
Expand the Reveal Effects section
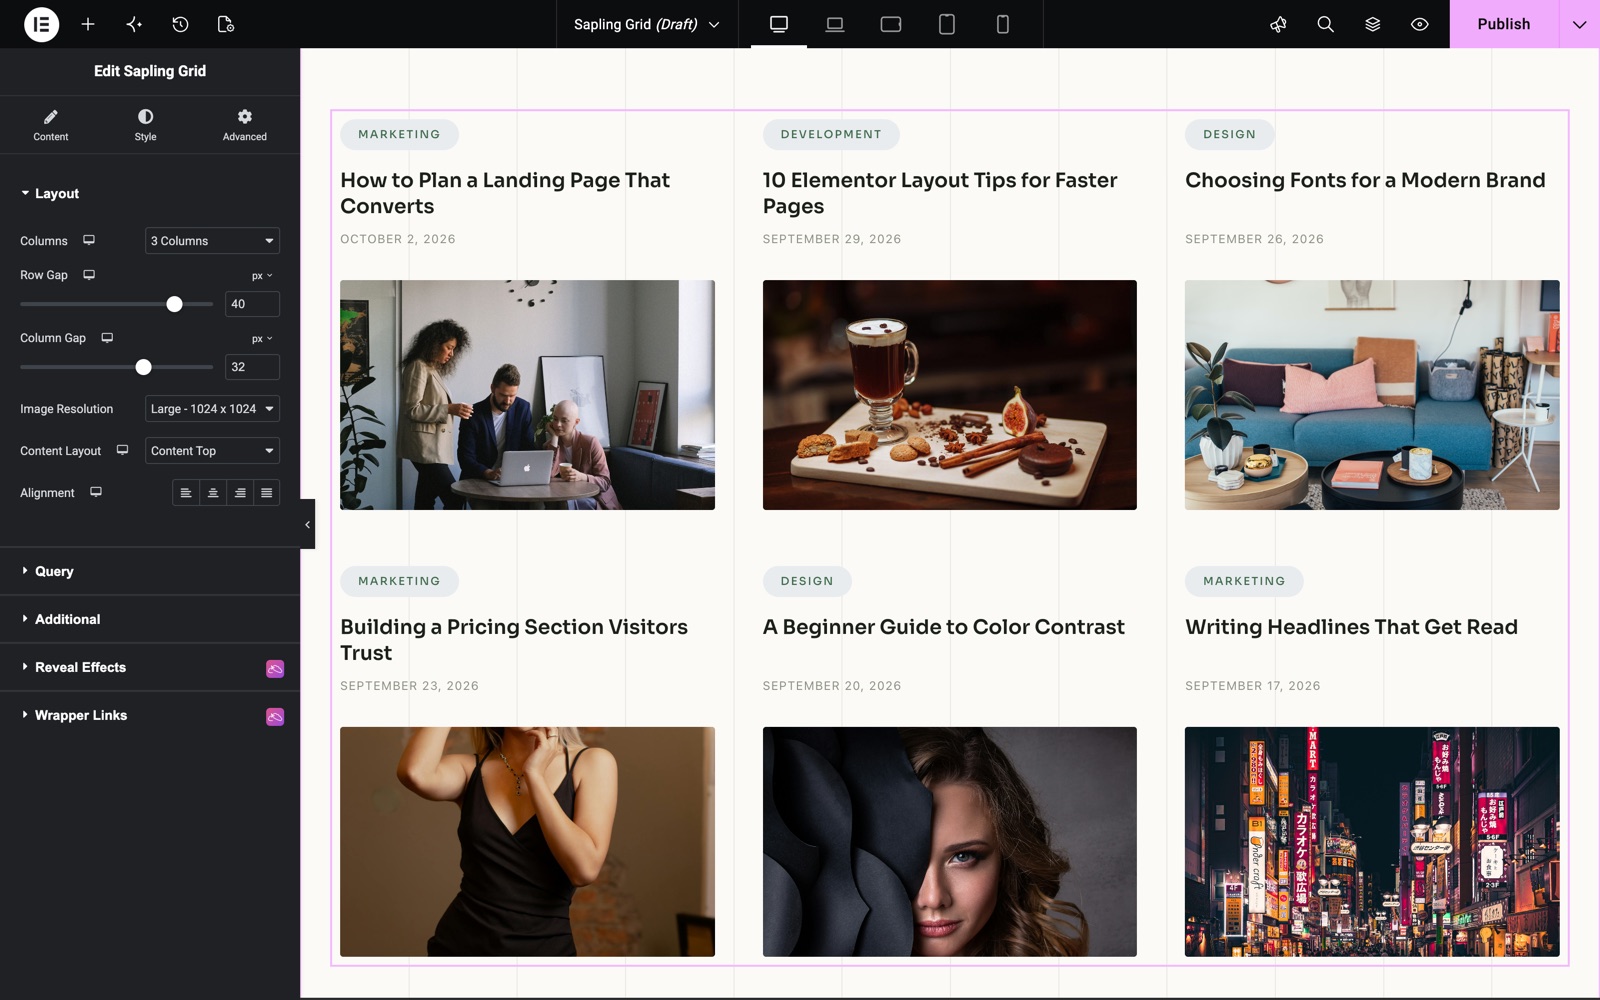(150, 668)
